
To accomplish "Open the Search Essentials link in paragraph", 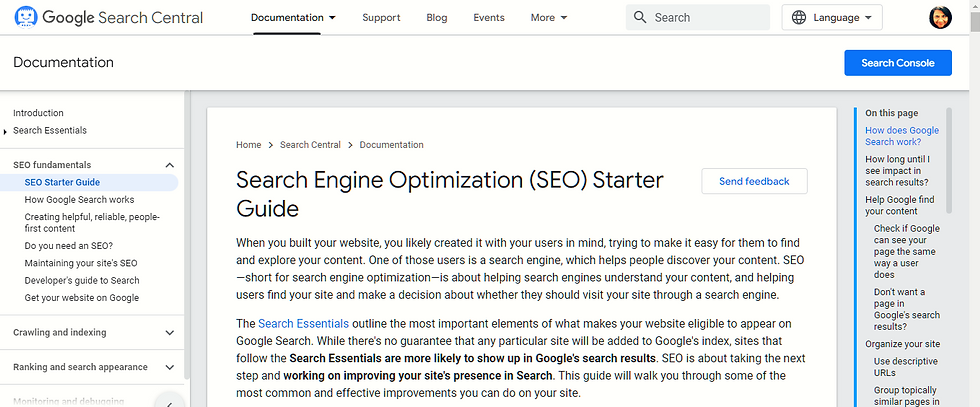I will [303, 324].
